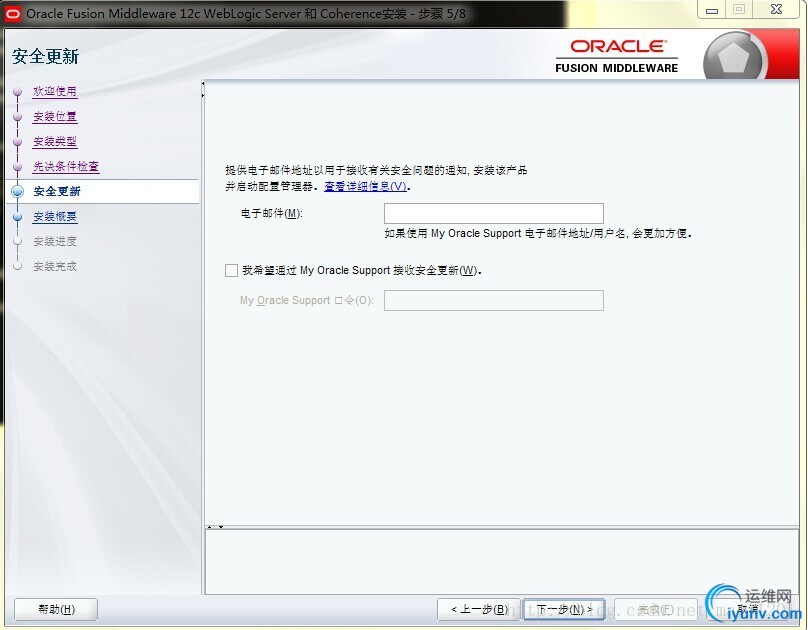This screenshot has height=630, width=808.
Task: Maximize the installer window
Action: [739, 10]
